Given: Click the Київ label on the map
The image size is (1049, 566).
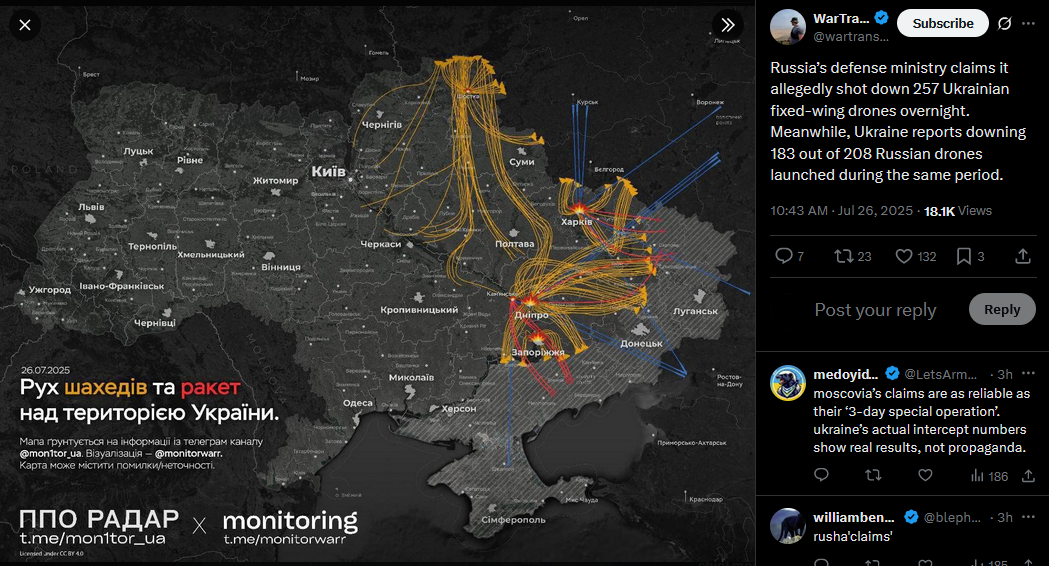Looking at the screenshot, I should click(x=328, y=172).
